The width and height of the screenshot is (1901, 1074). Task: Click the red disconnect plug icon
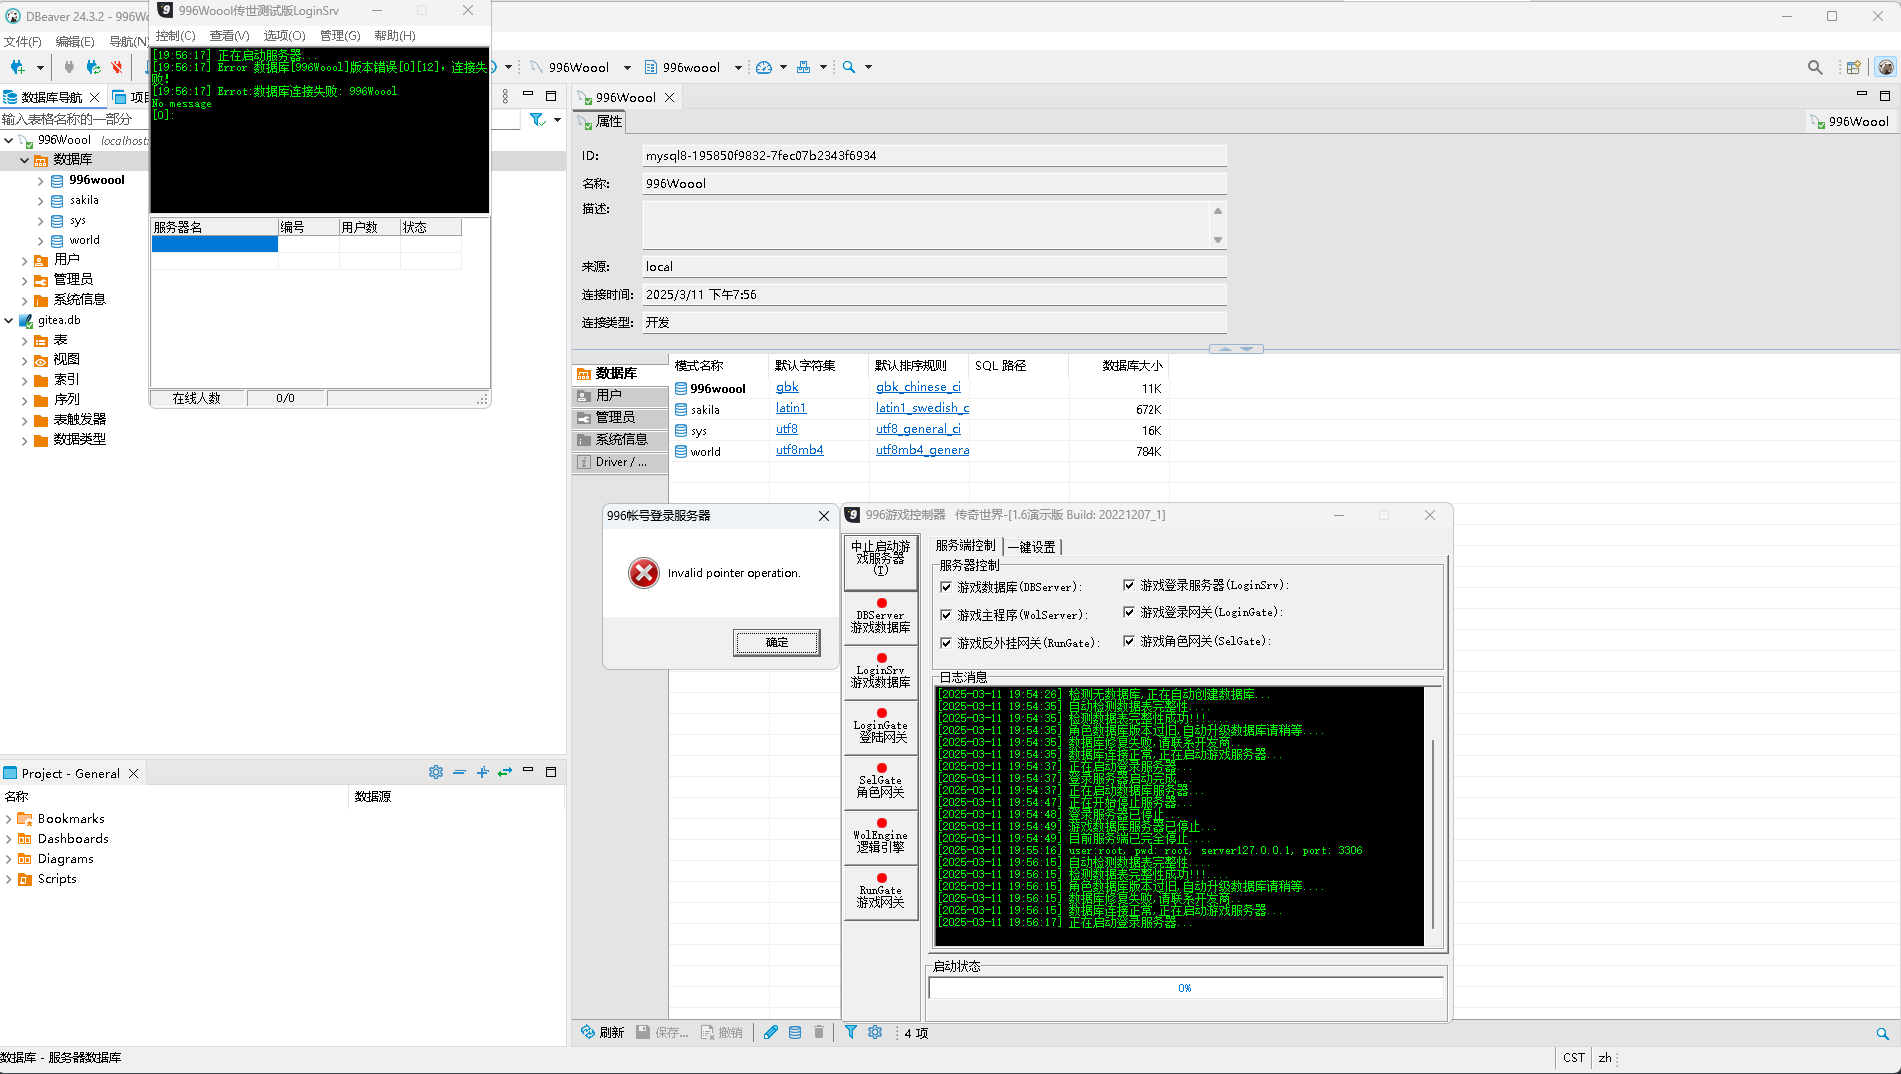(117, 67)
